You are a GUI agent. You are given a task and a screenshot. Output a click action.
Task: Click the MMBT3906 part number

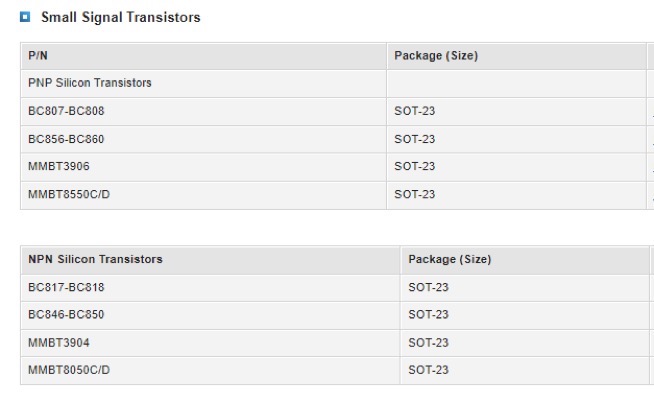(59, 166)
